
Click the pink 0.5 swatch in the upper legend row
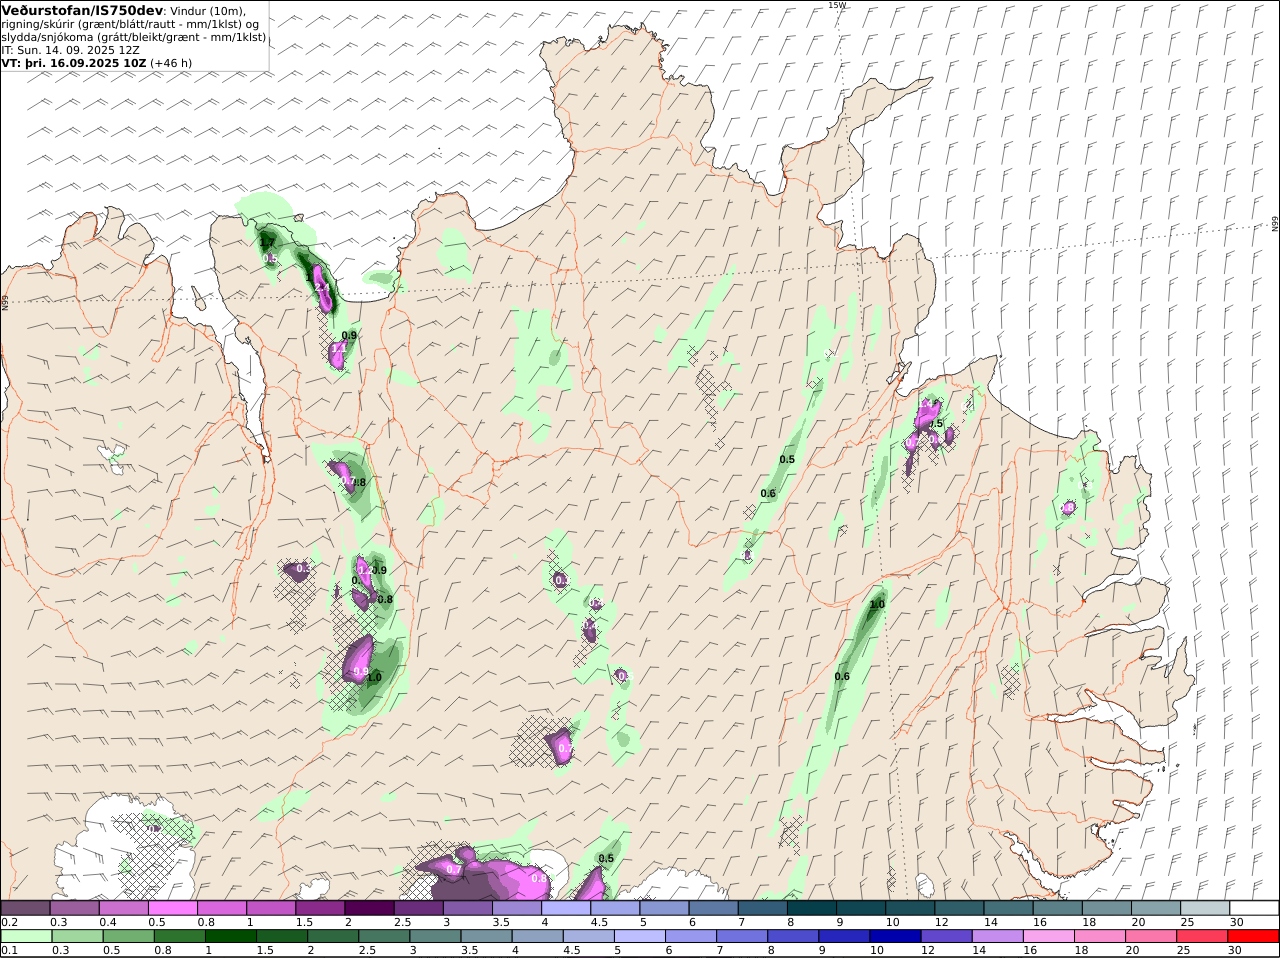click(x=172, y=908)
